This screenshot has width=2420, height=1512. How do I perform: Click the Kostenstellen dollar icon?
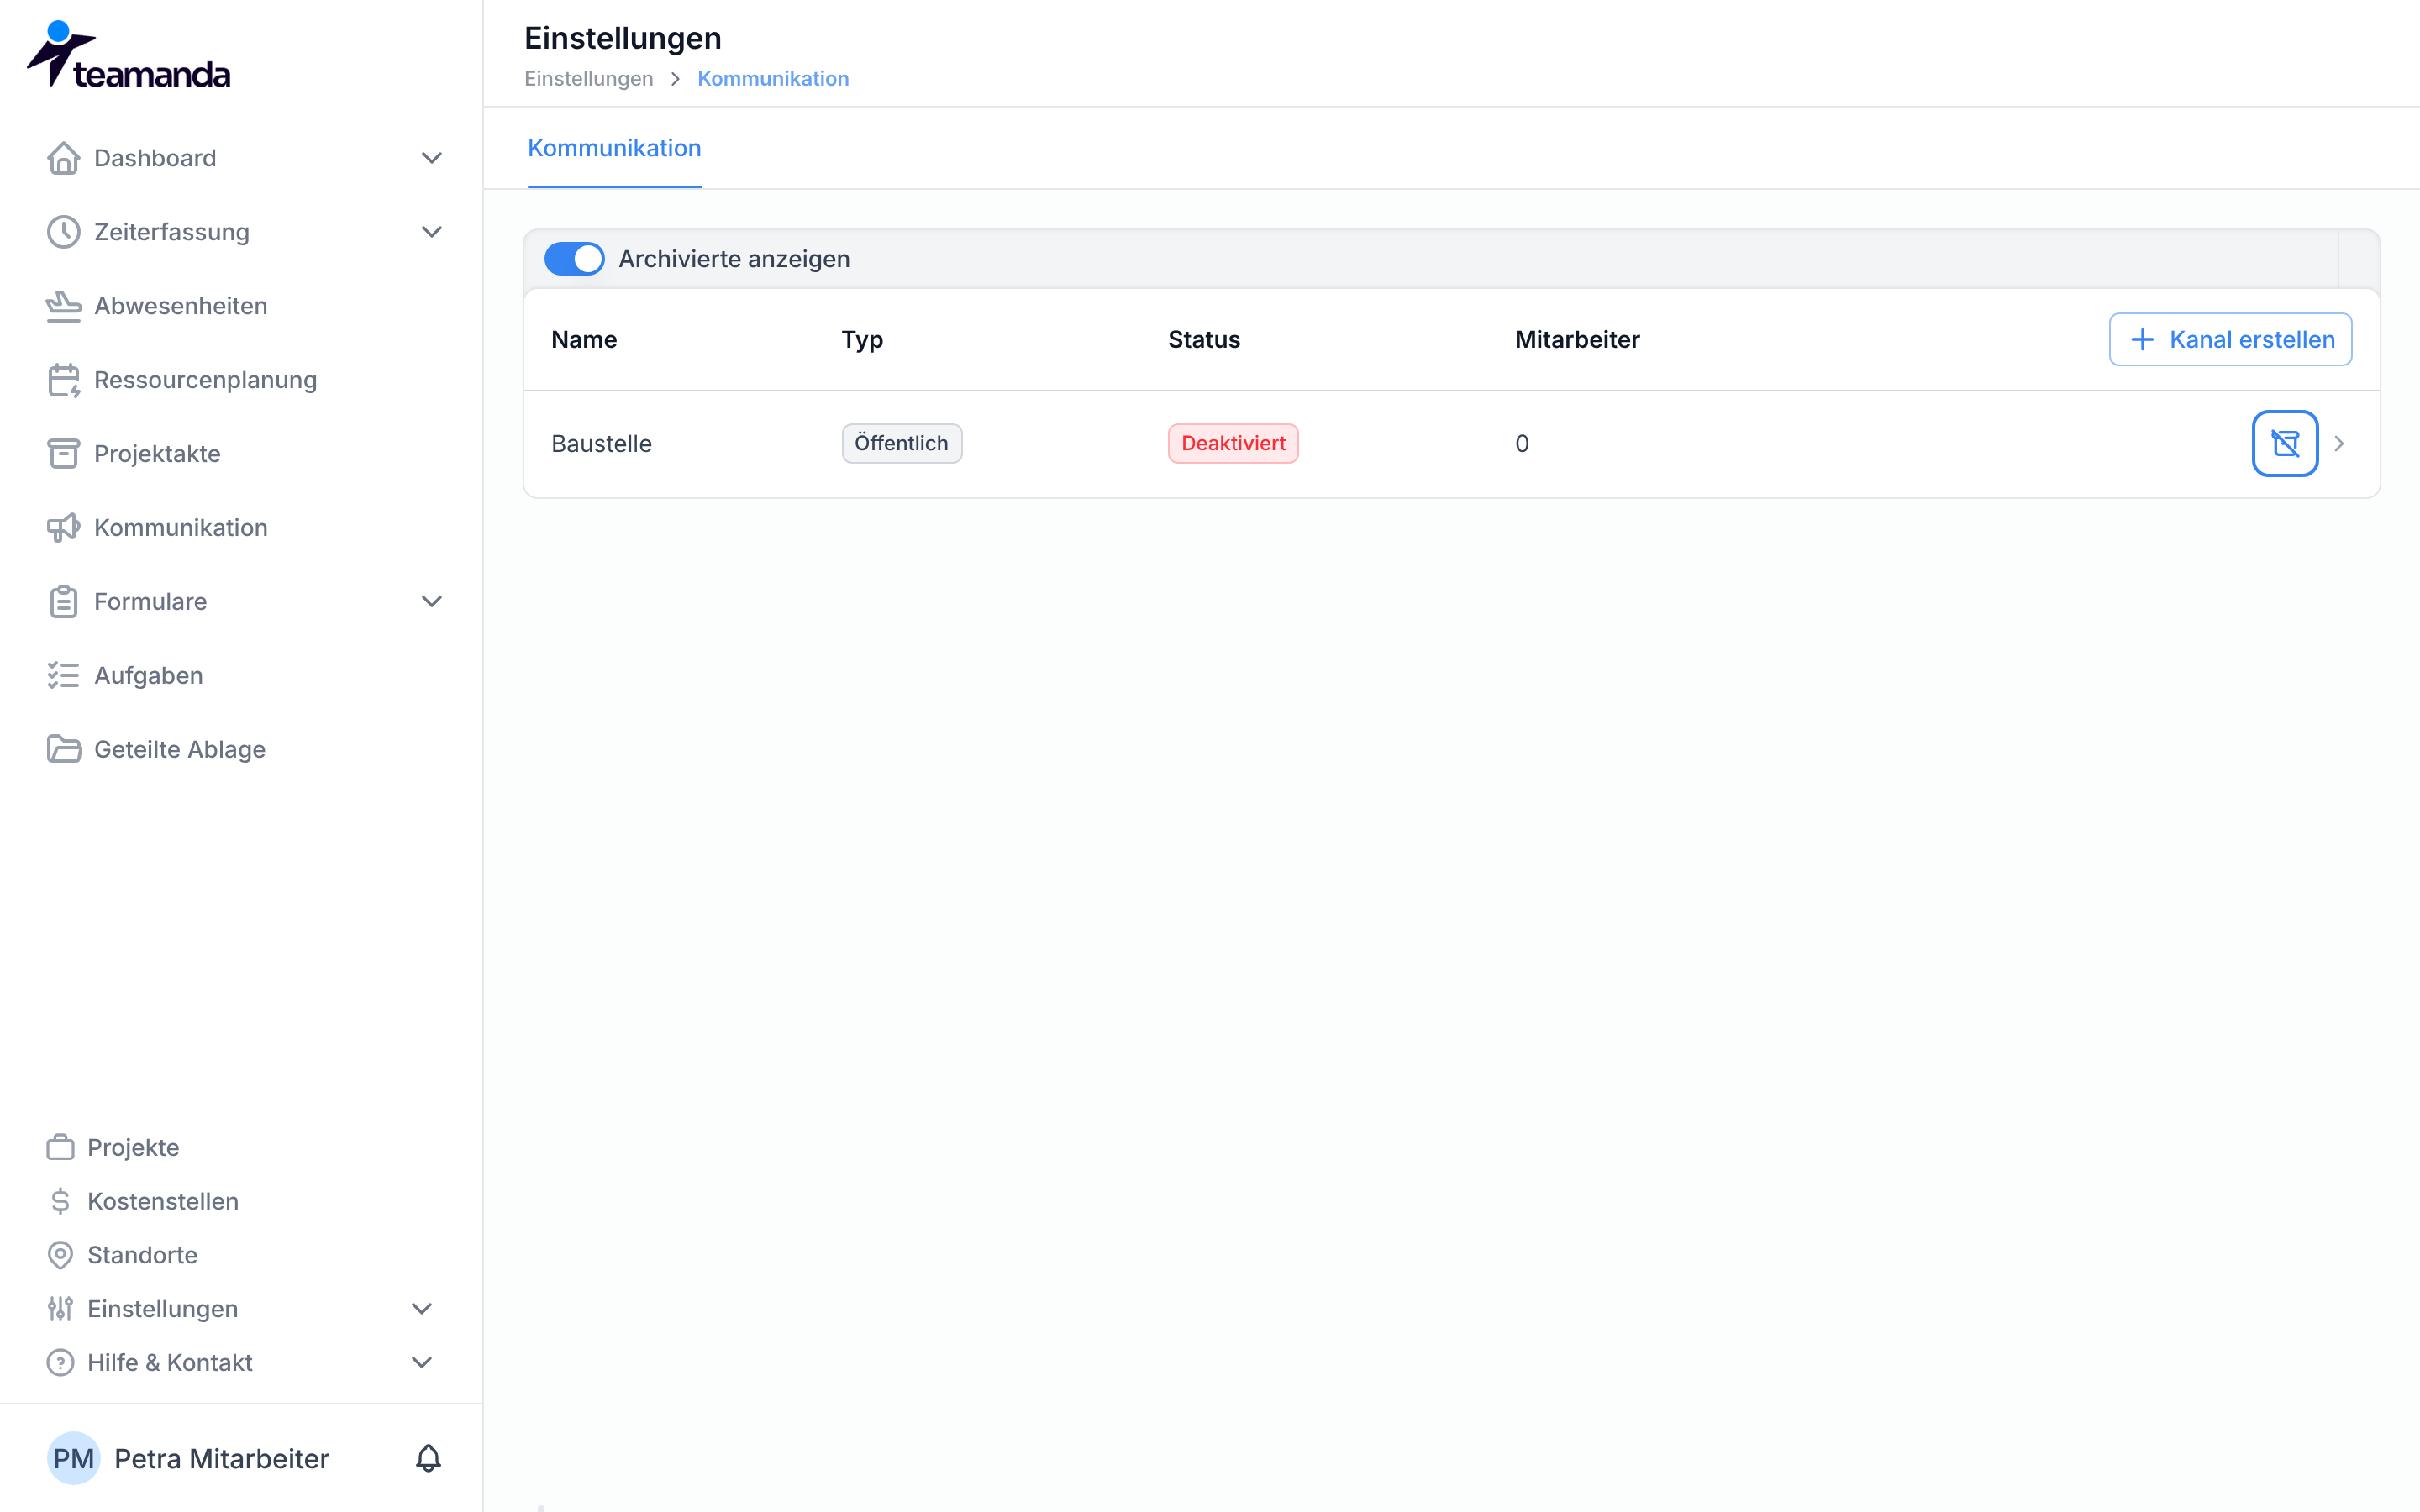(x=60, y=1201)
